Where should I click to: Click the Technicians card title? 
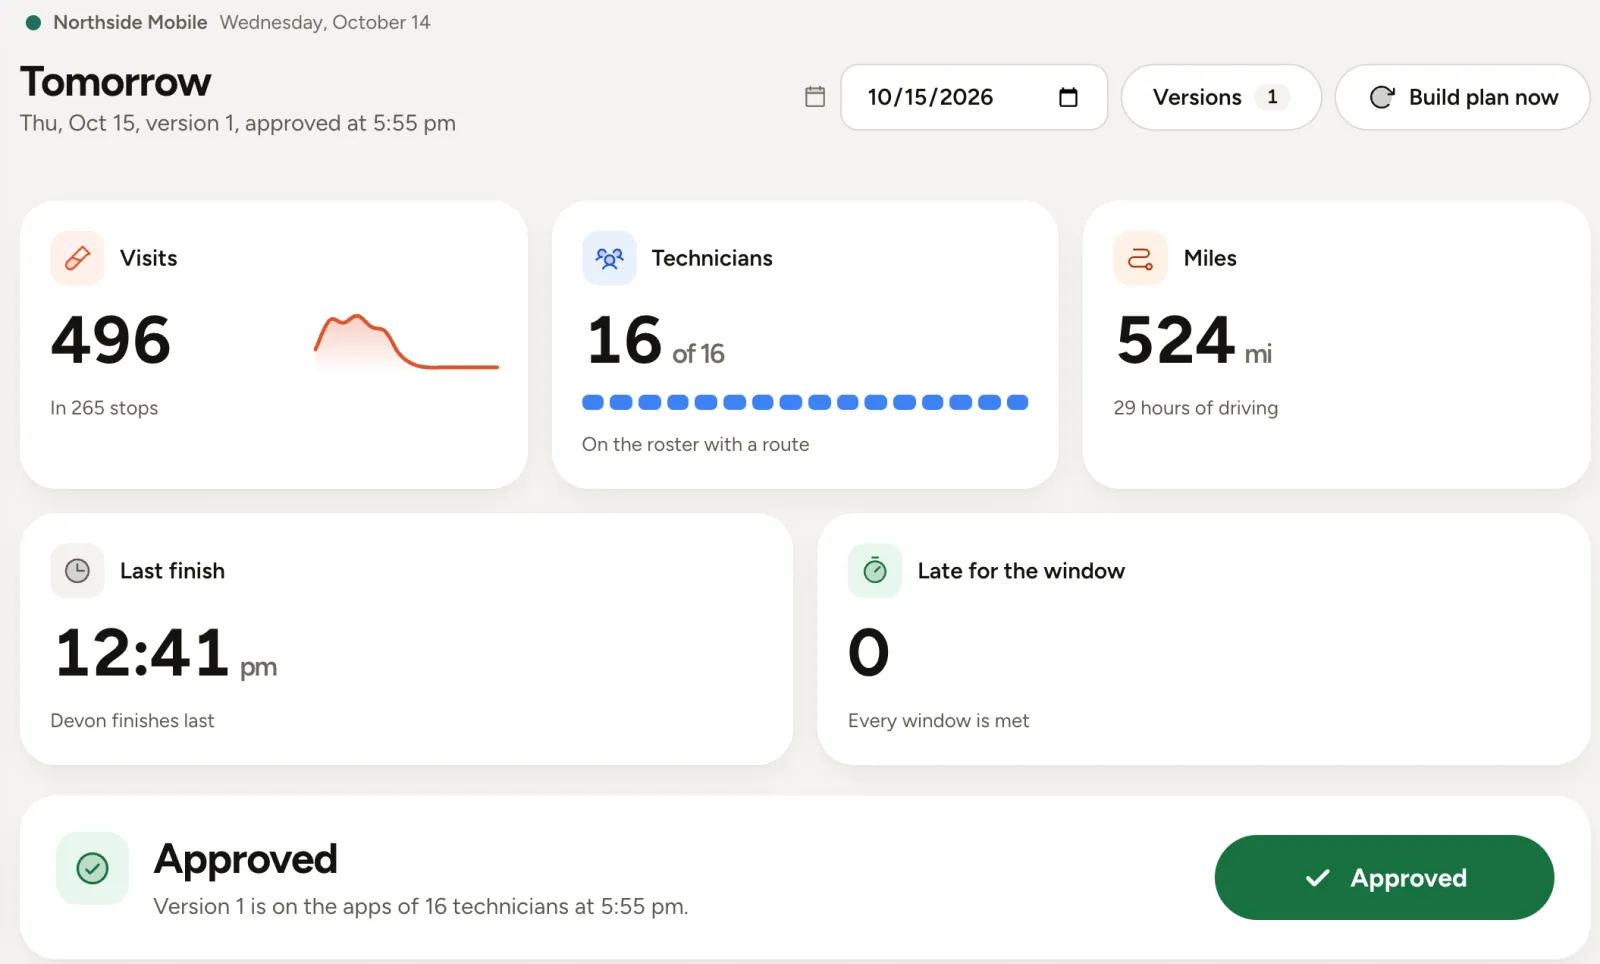(712, 258)
